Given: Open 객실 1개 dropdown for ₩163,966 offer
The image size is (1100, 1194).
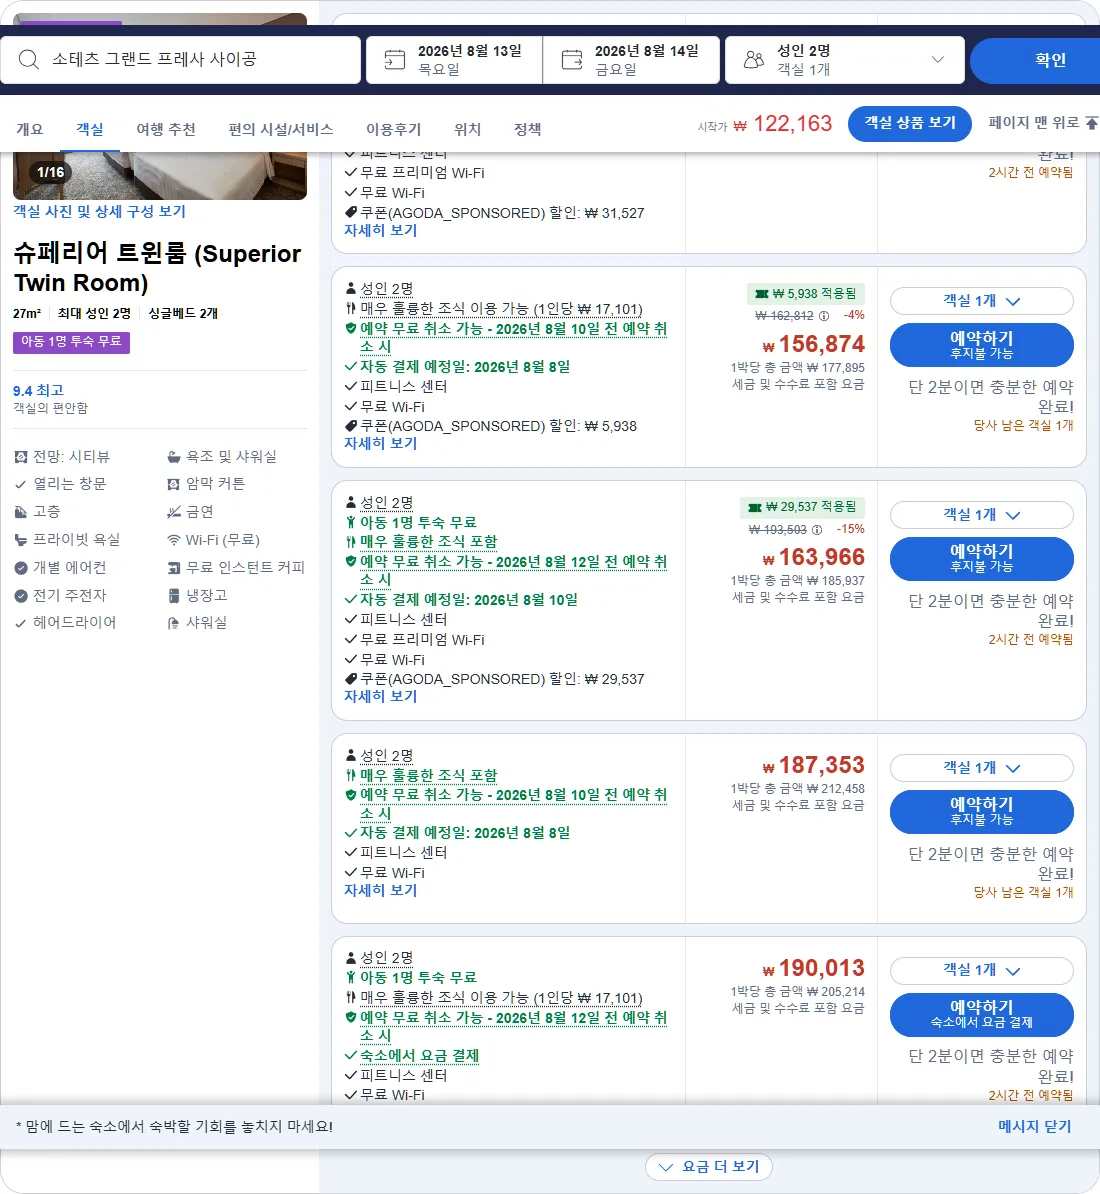Looking at the screenshot, I should [981, 515].
